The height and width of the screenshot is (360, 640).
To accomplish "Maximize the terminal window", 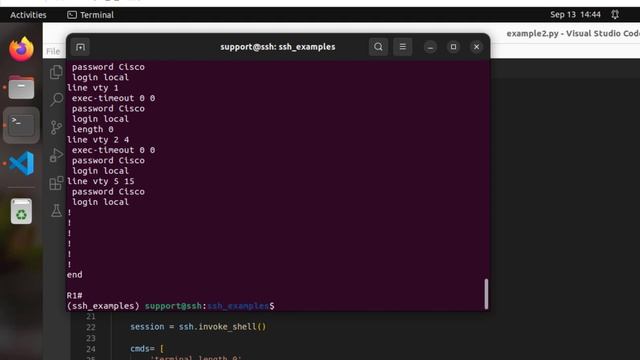I will 453,47.
